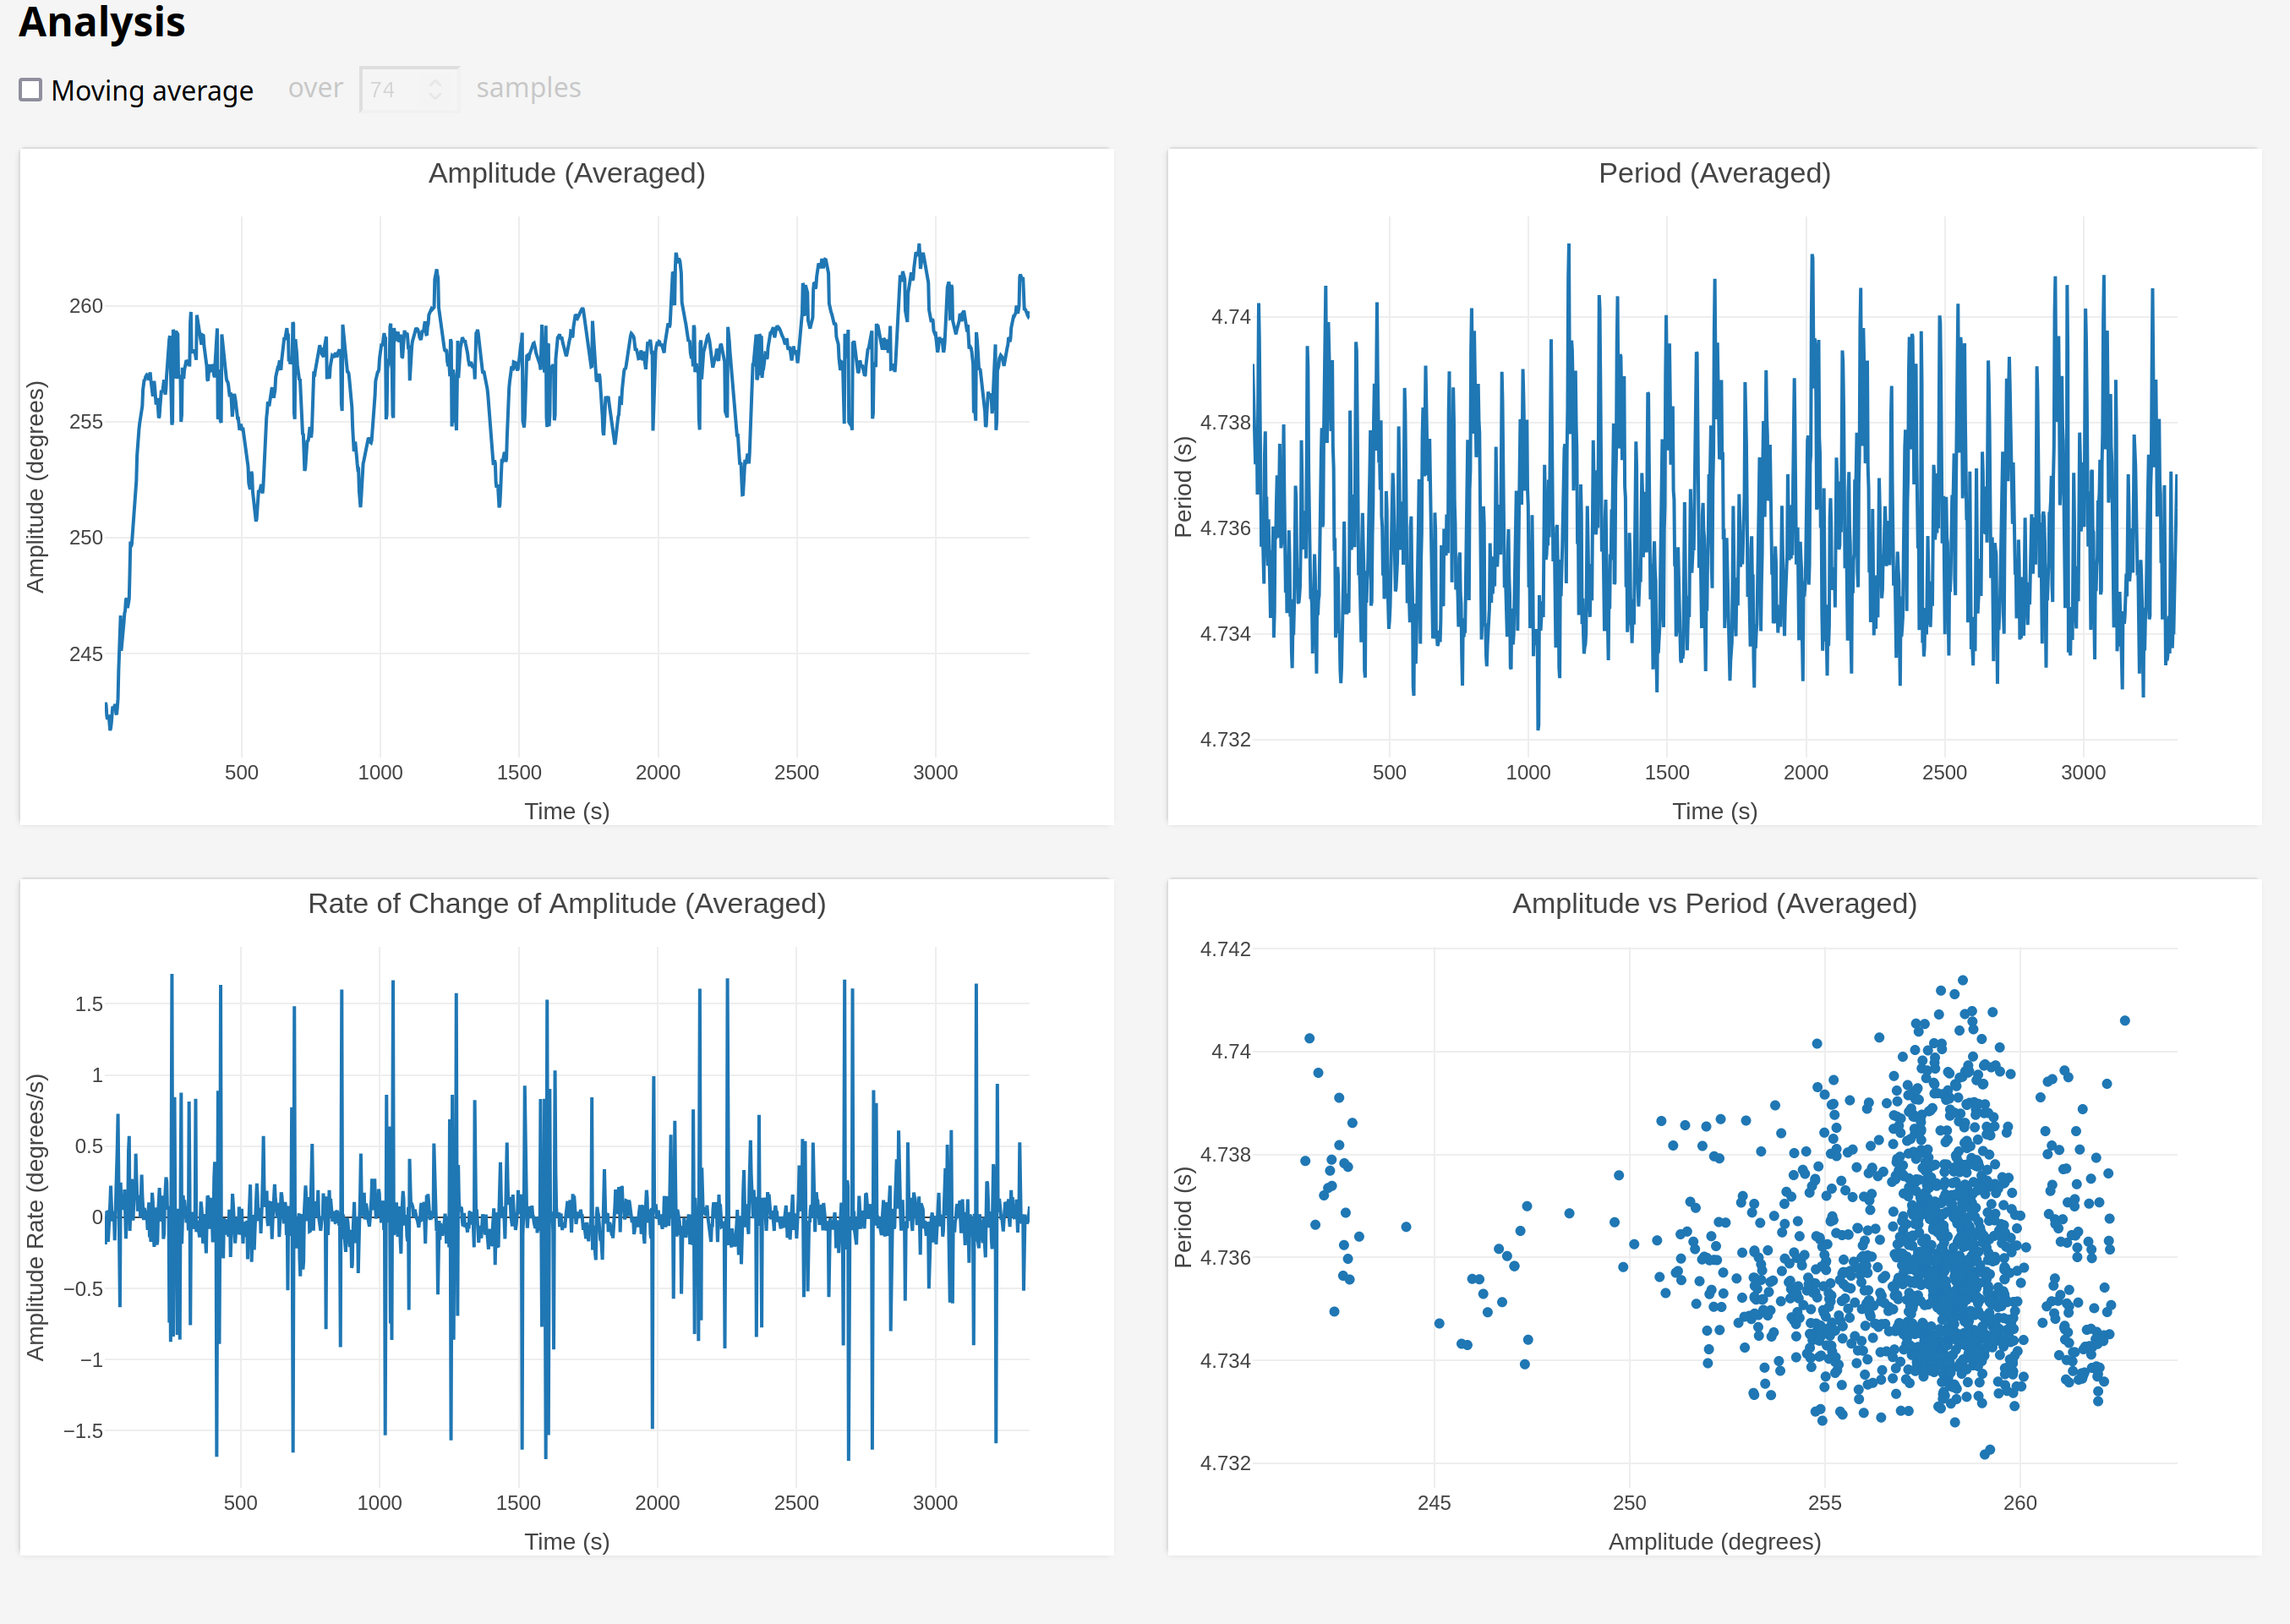The width and height of the screenshot is (2290, 1624).
Task: Click the down arrow of samples stepper
Action: [x=435, y=97]
